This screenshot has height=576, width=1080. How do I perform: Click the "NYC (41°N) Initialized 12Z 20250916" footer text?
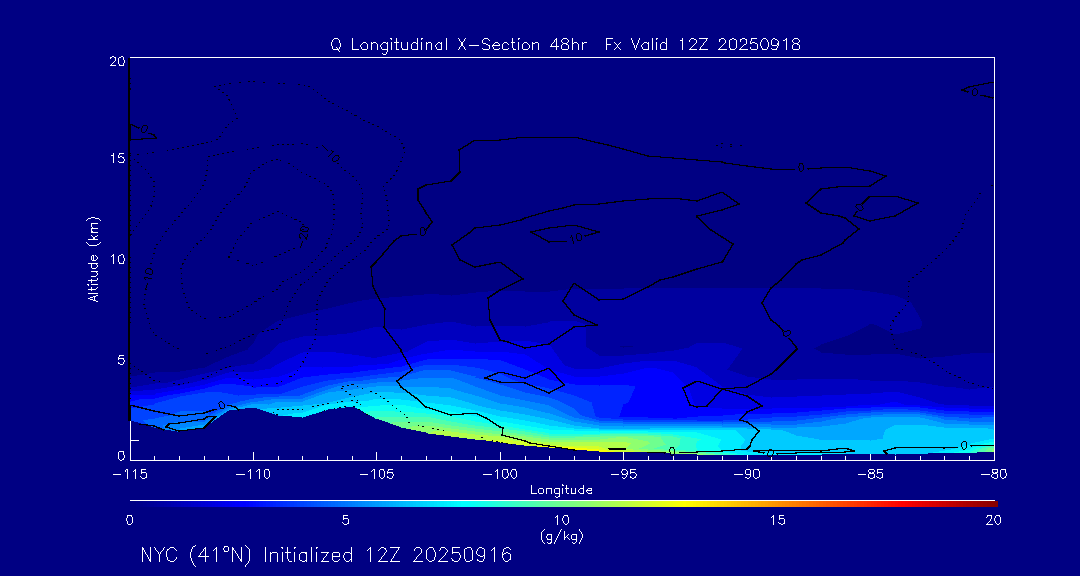coord(326,555)
